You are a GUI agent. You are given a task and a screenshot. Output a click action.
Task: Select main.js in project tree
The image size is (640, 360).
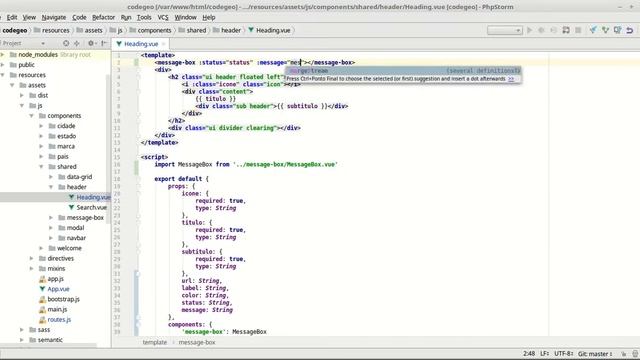[x=53, y=309]
